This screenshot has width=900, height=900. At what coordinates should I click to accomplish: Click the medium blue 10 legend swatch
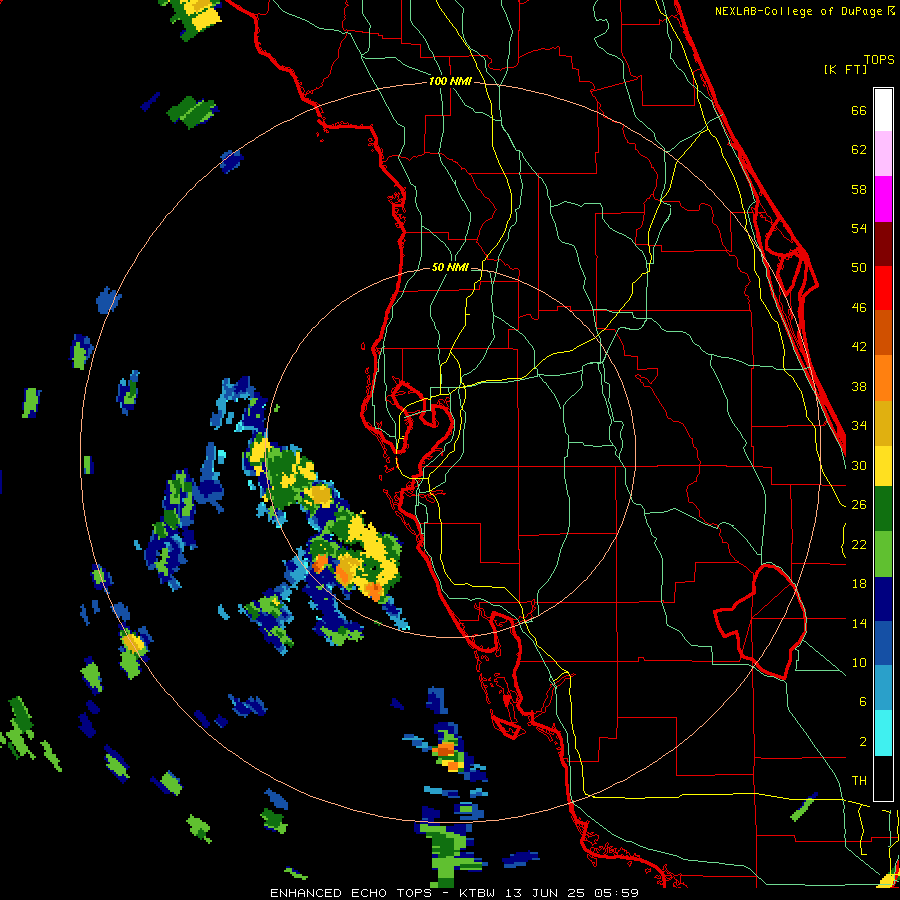point(883,643)
